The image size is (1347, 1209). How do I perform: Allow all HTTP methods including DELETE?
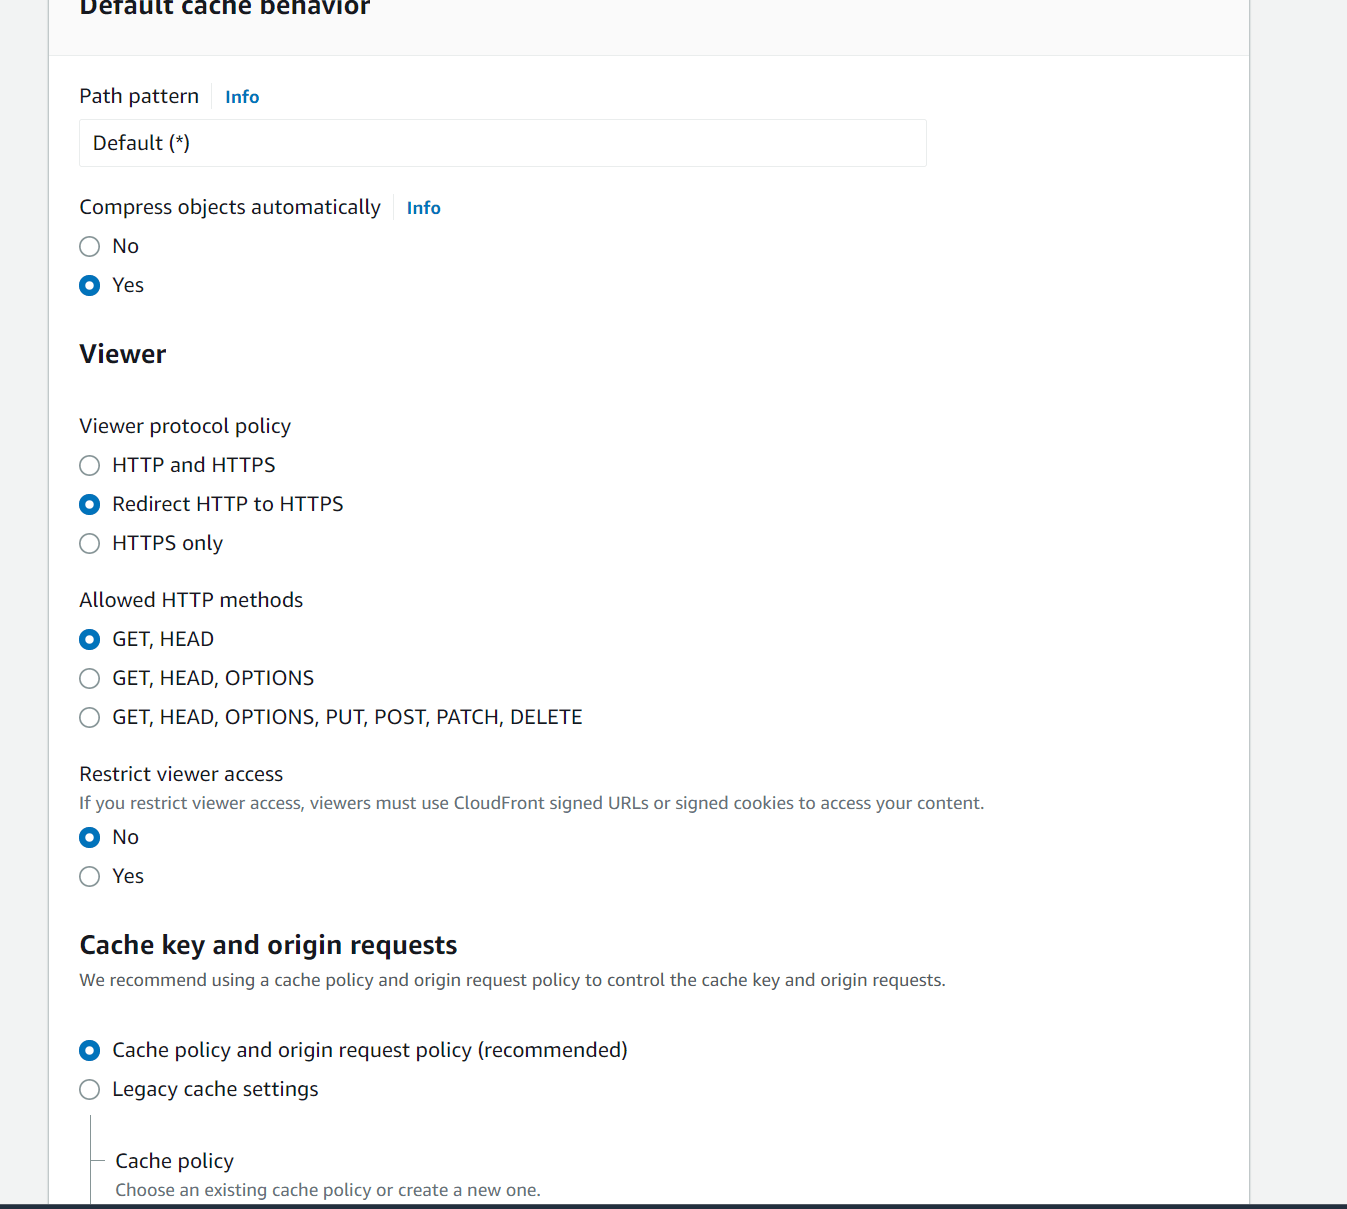[89, 717]
